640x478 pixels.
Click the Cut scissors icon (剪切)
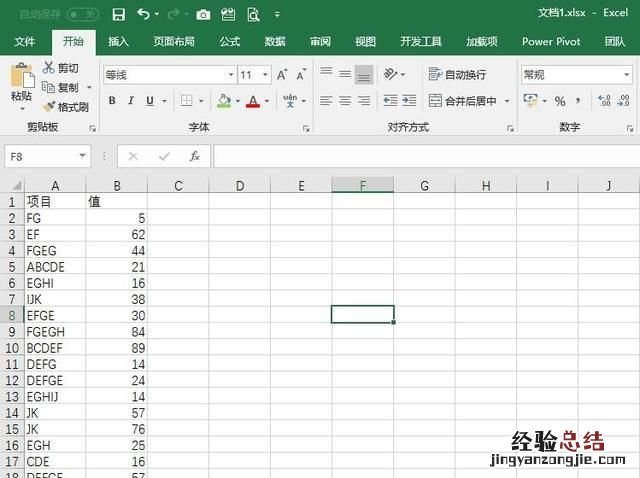pos(60,68)
